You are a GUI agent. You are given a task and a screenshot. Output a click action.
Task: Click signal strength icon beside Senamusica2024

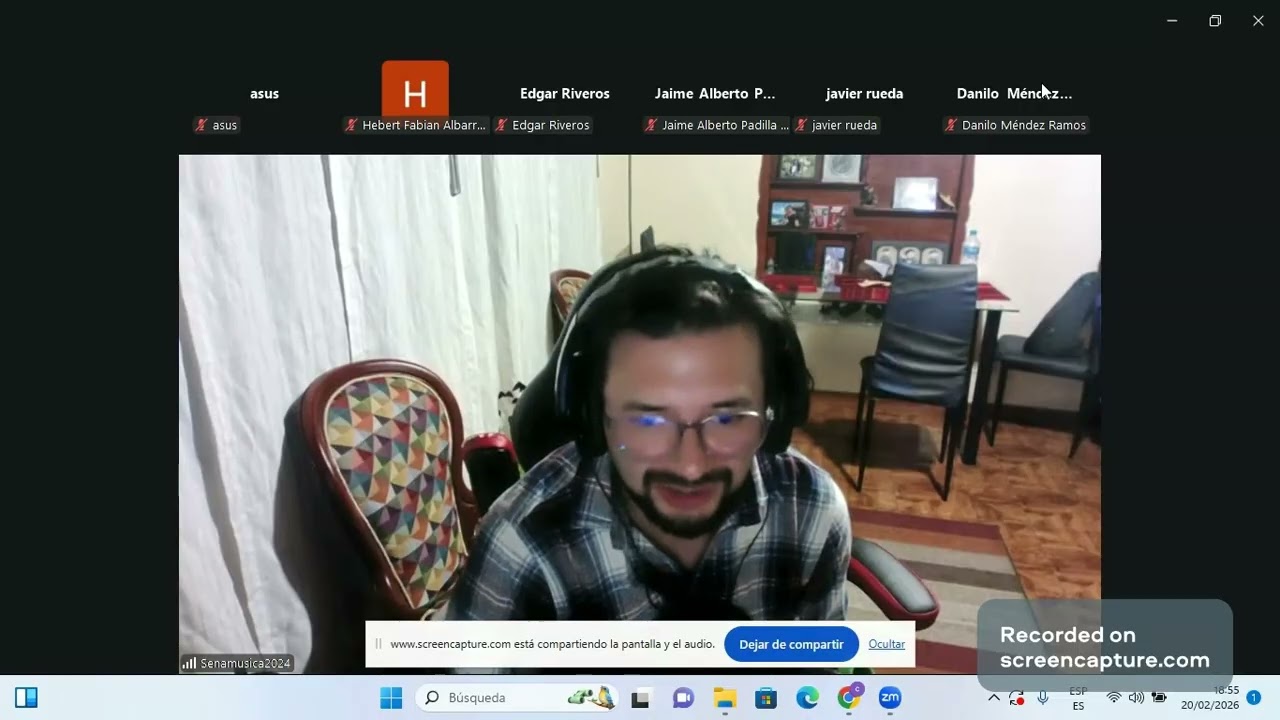189,663
